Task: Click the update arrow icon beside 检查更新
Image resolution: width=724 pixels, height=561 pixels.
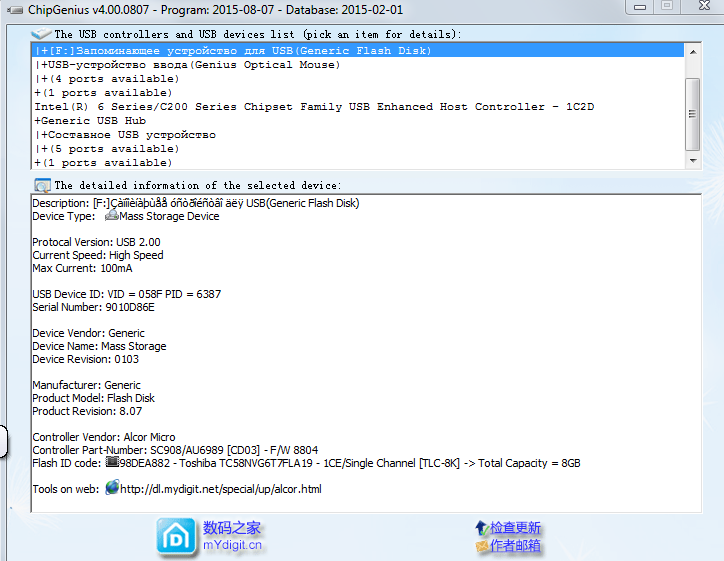Action: pos(481,527)
